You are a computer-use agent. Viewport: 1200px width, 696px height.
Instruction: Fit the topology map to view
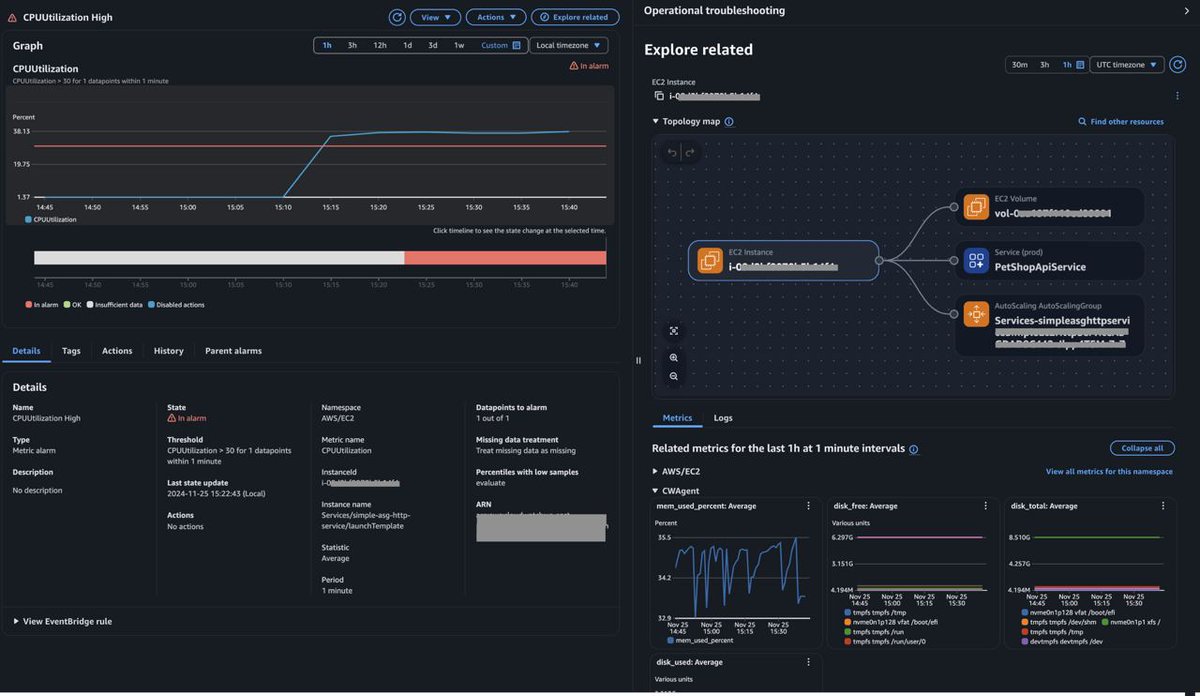(x=674, y=331)
